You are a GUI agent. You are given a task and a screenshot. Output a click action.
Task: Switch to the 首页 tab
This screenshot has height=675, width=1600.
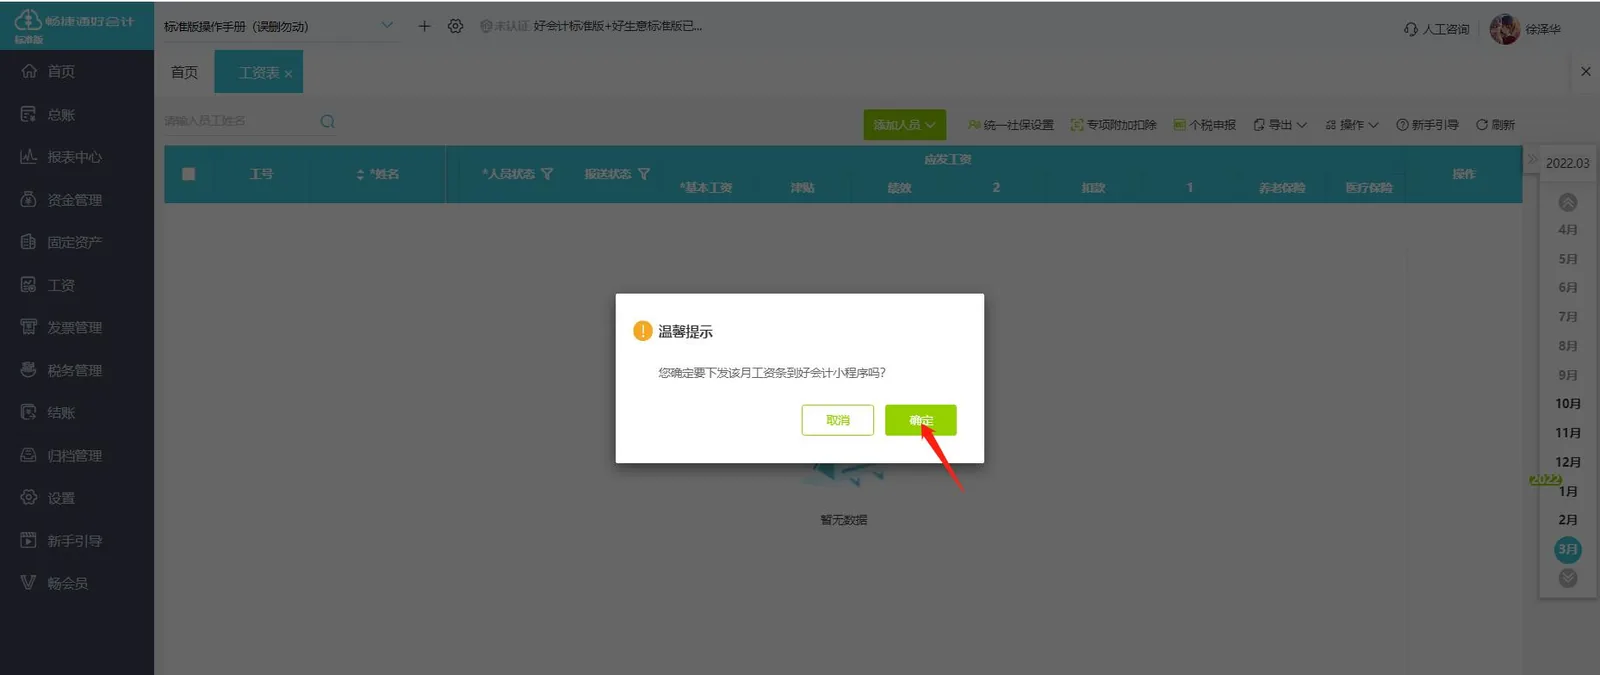(184, 72)
